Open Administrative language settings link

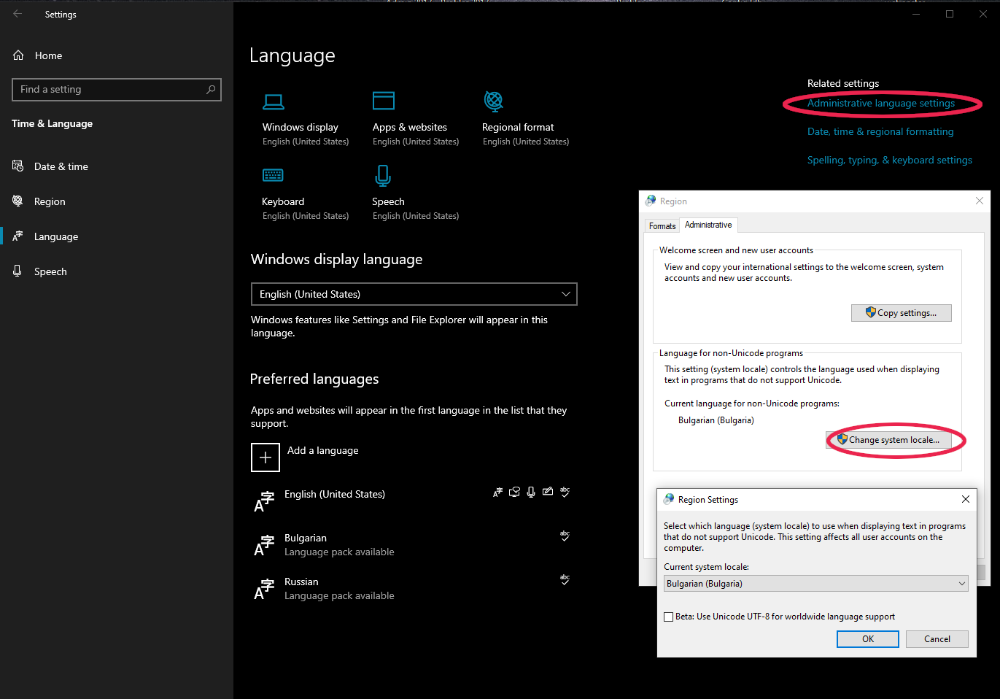880,103
